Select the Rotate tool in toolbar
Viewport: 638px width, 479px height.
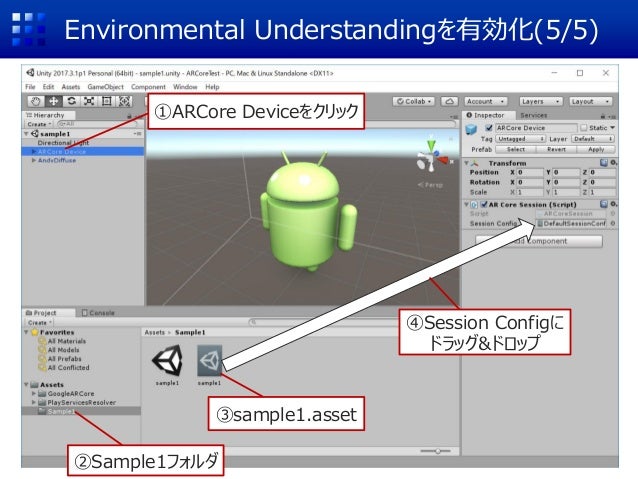(x=72, y=101)
